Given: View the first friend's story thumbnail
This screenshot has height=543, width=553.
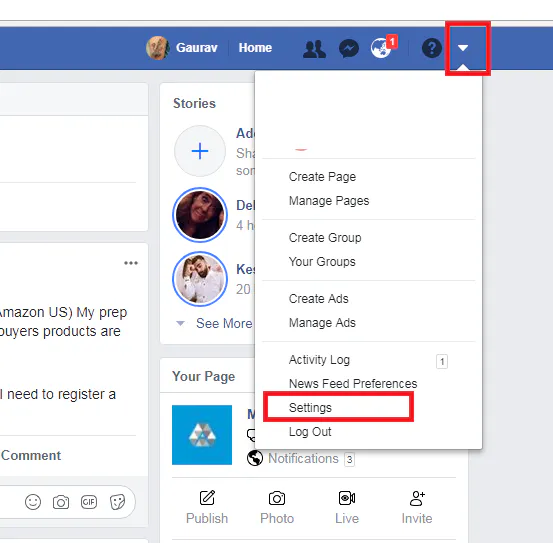Looking at the screenshot, I should 200,215.
